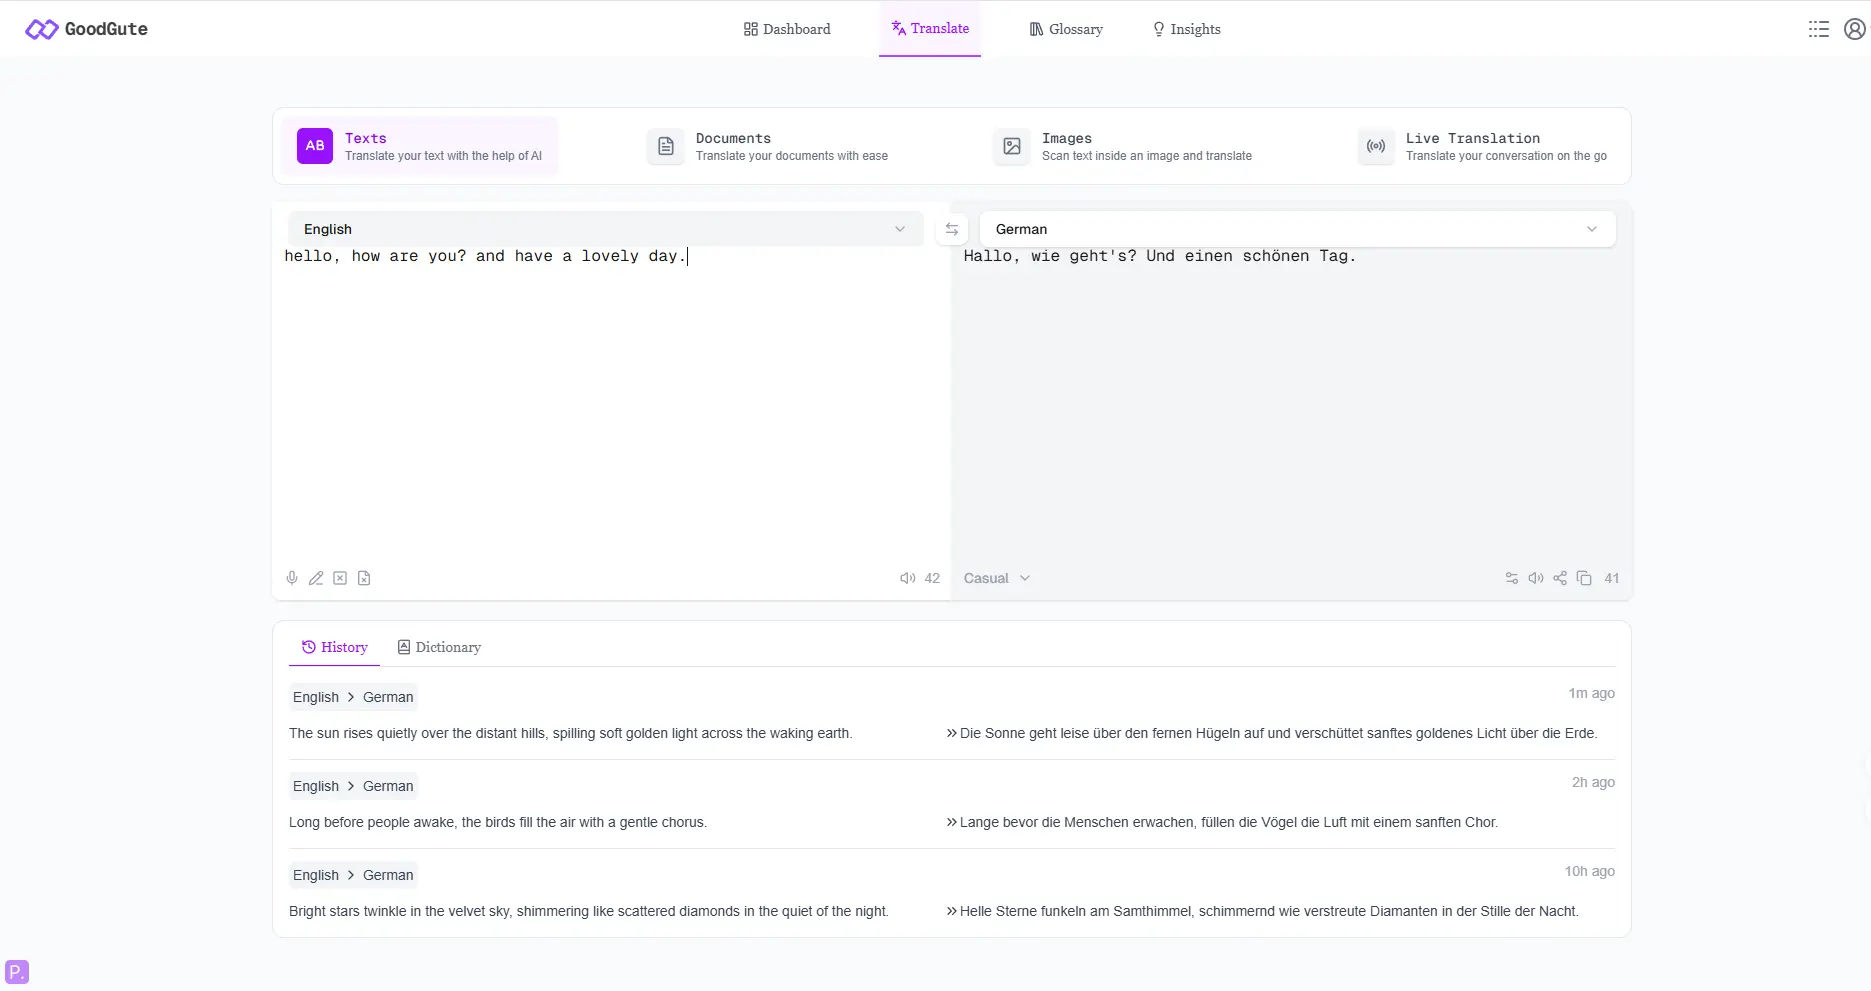Click translation character count 41
Image resolution: width=1871 pixels, height=991 pixels.
click(x=1612, y=578)
